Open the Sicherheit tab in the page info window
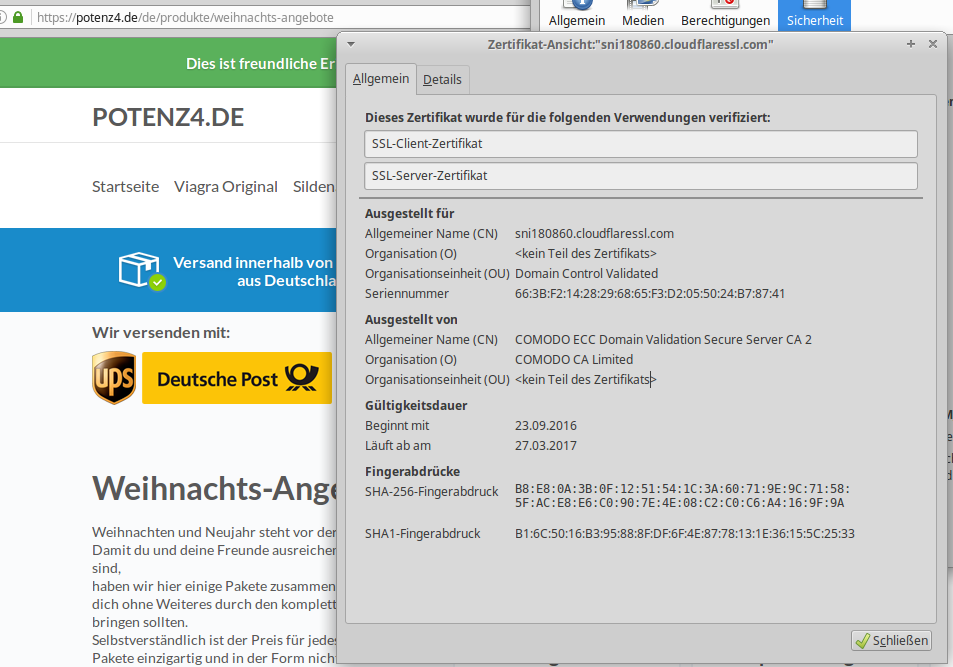The height and width of the screenshot is (667, 953). click(814, 16)
